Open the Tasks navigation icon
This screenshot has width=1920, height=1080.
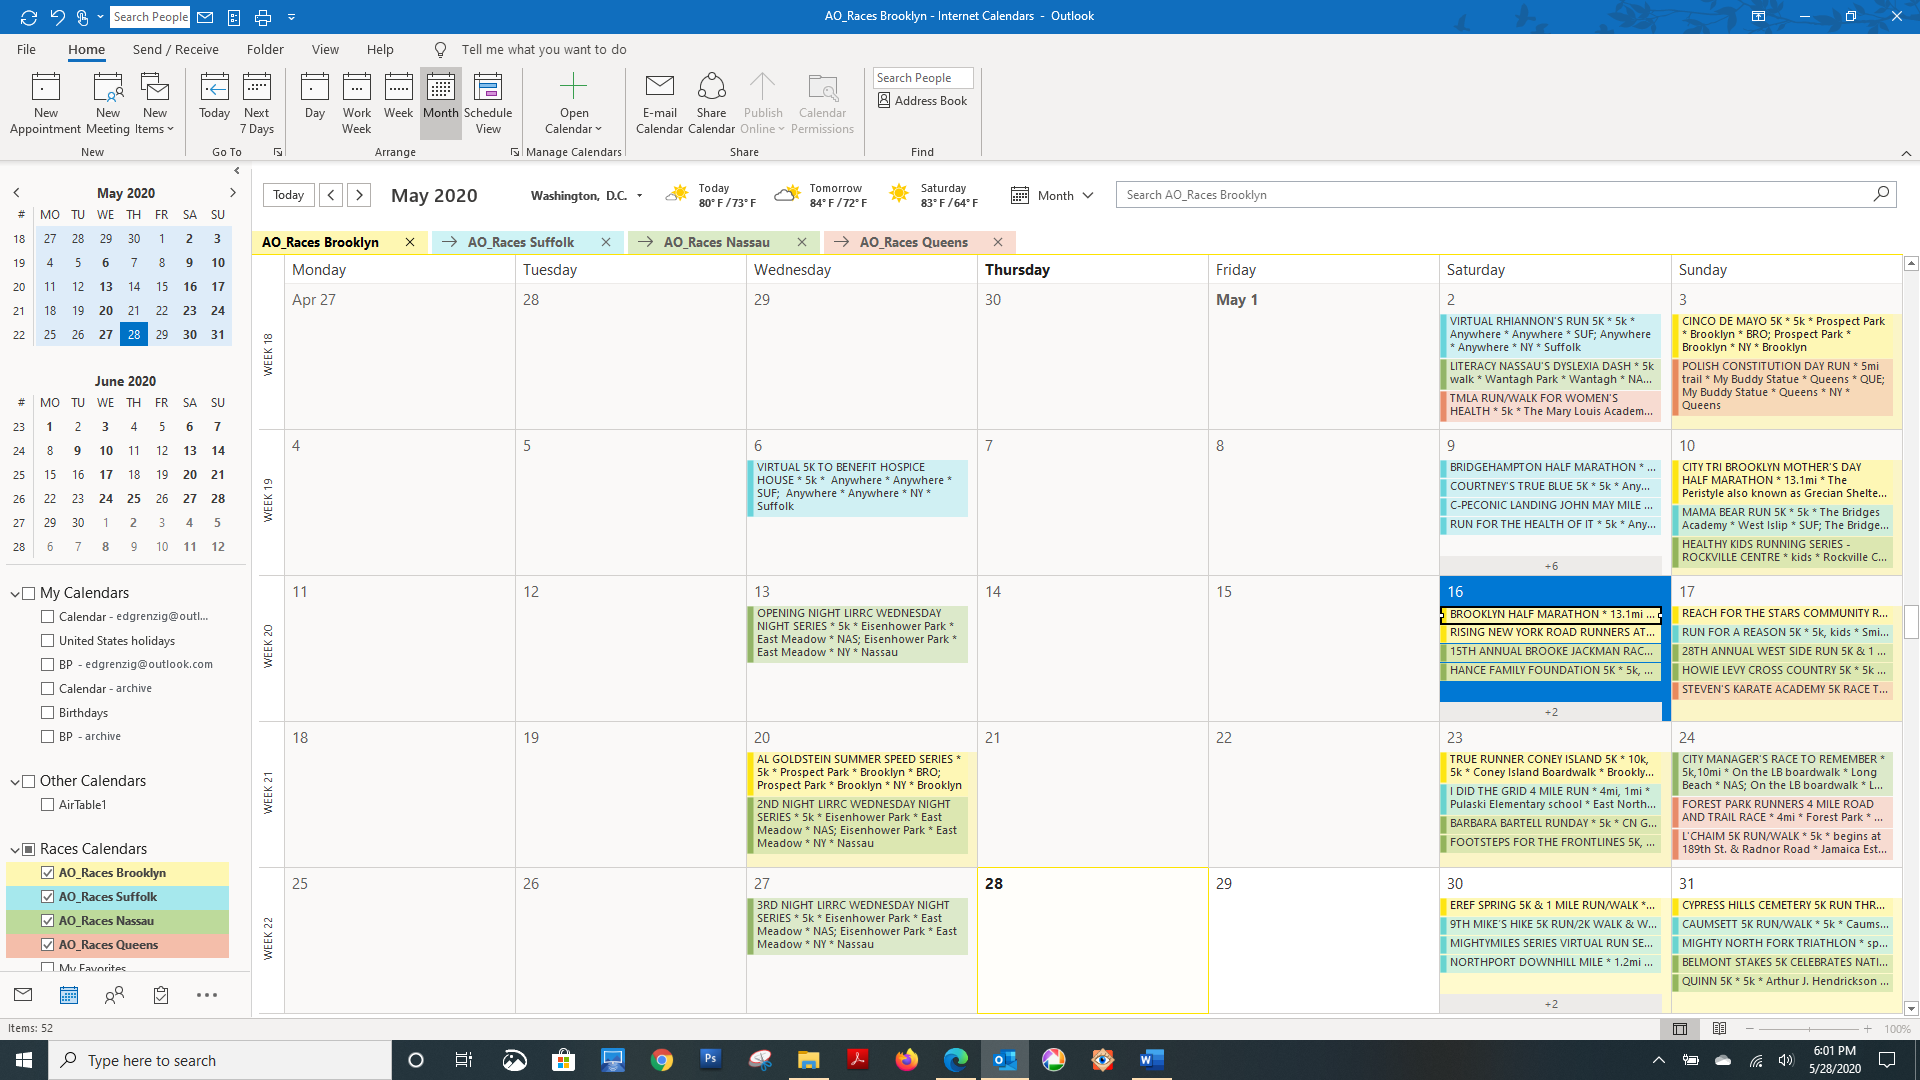(161, 995)
